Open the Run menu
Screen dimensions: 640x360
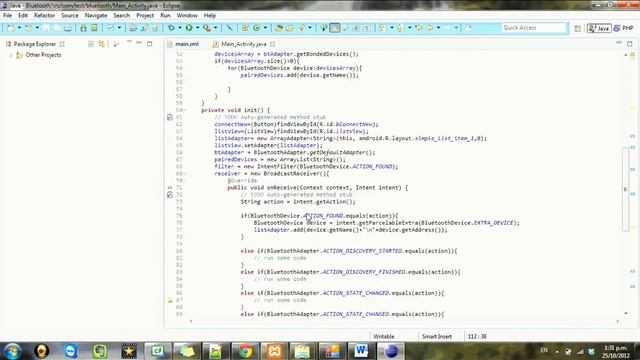click(x=165, y=16)
